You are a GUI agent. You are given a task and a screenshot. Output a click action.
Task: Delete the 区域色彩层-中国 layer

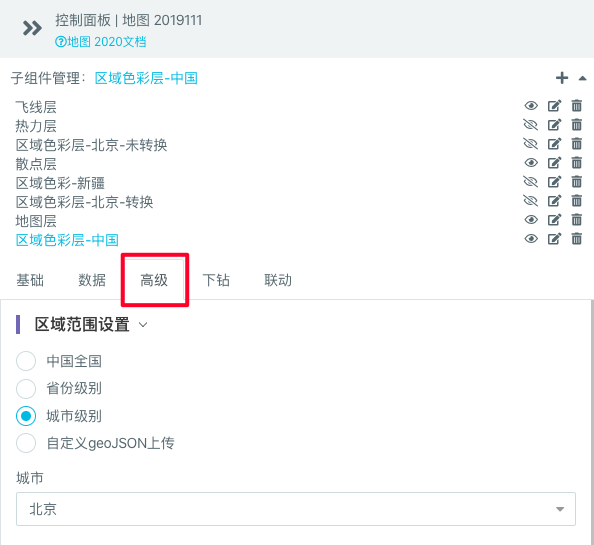tap(577, 239)
